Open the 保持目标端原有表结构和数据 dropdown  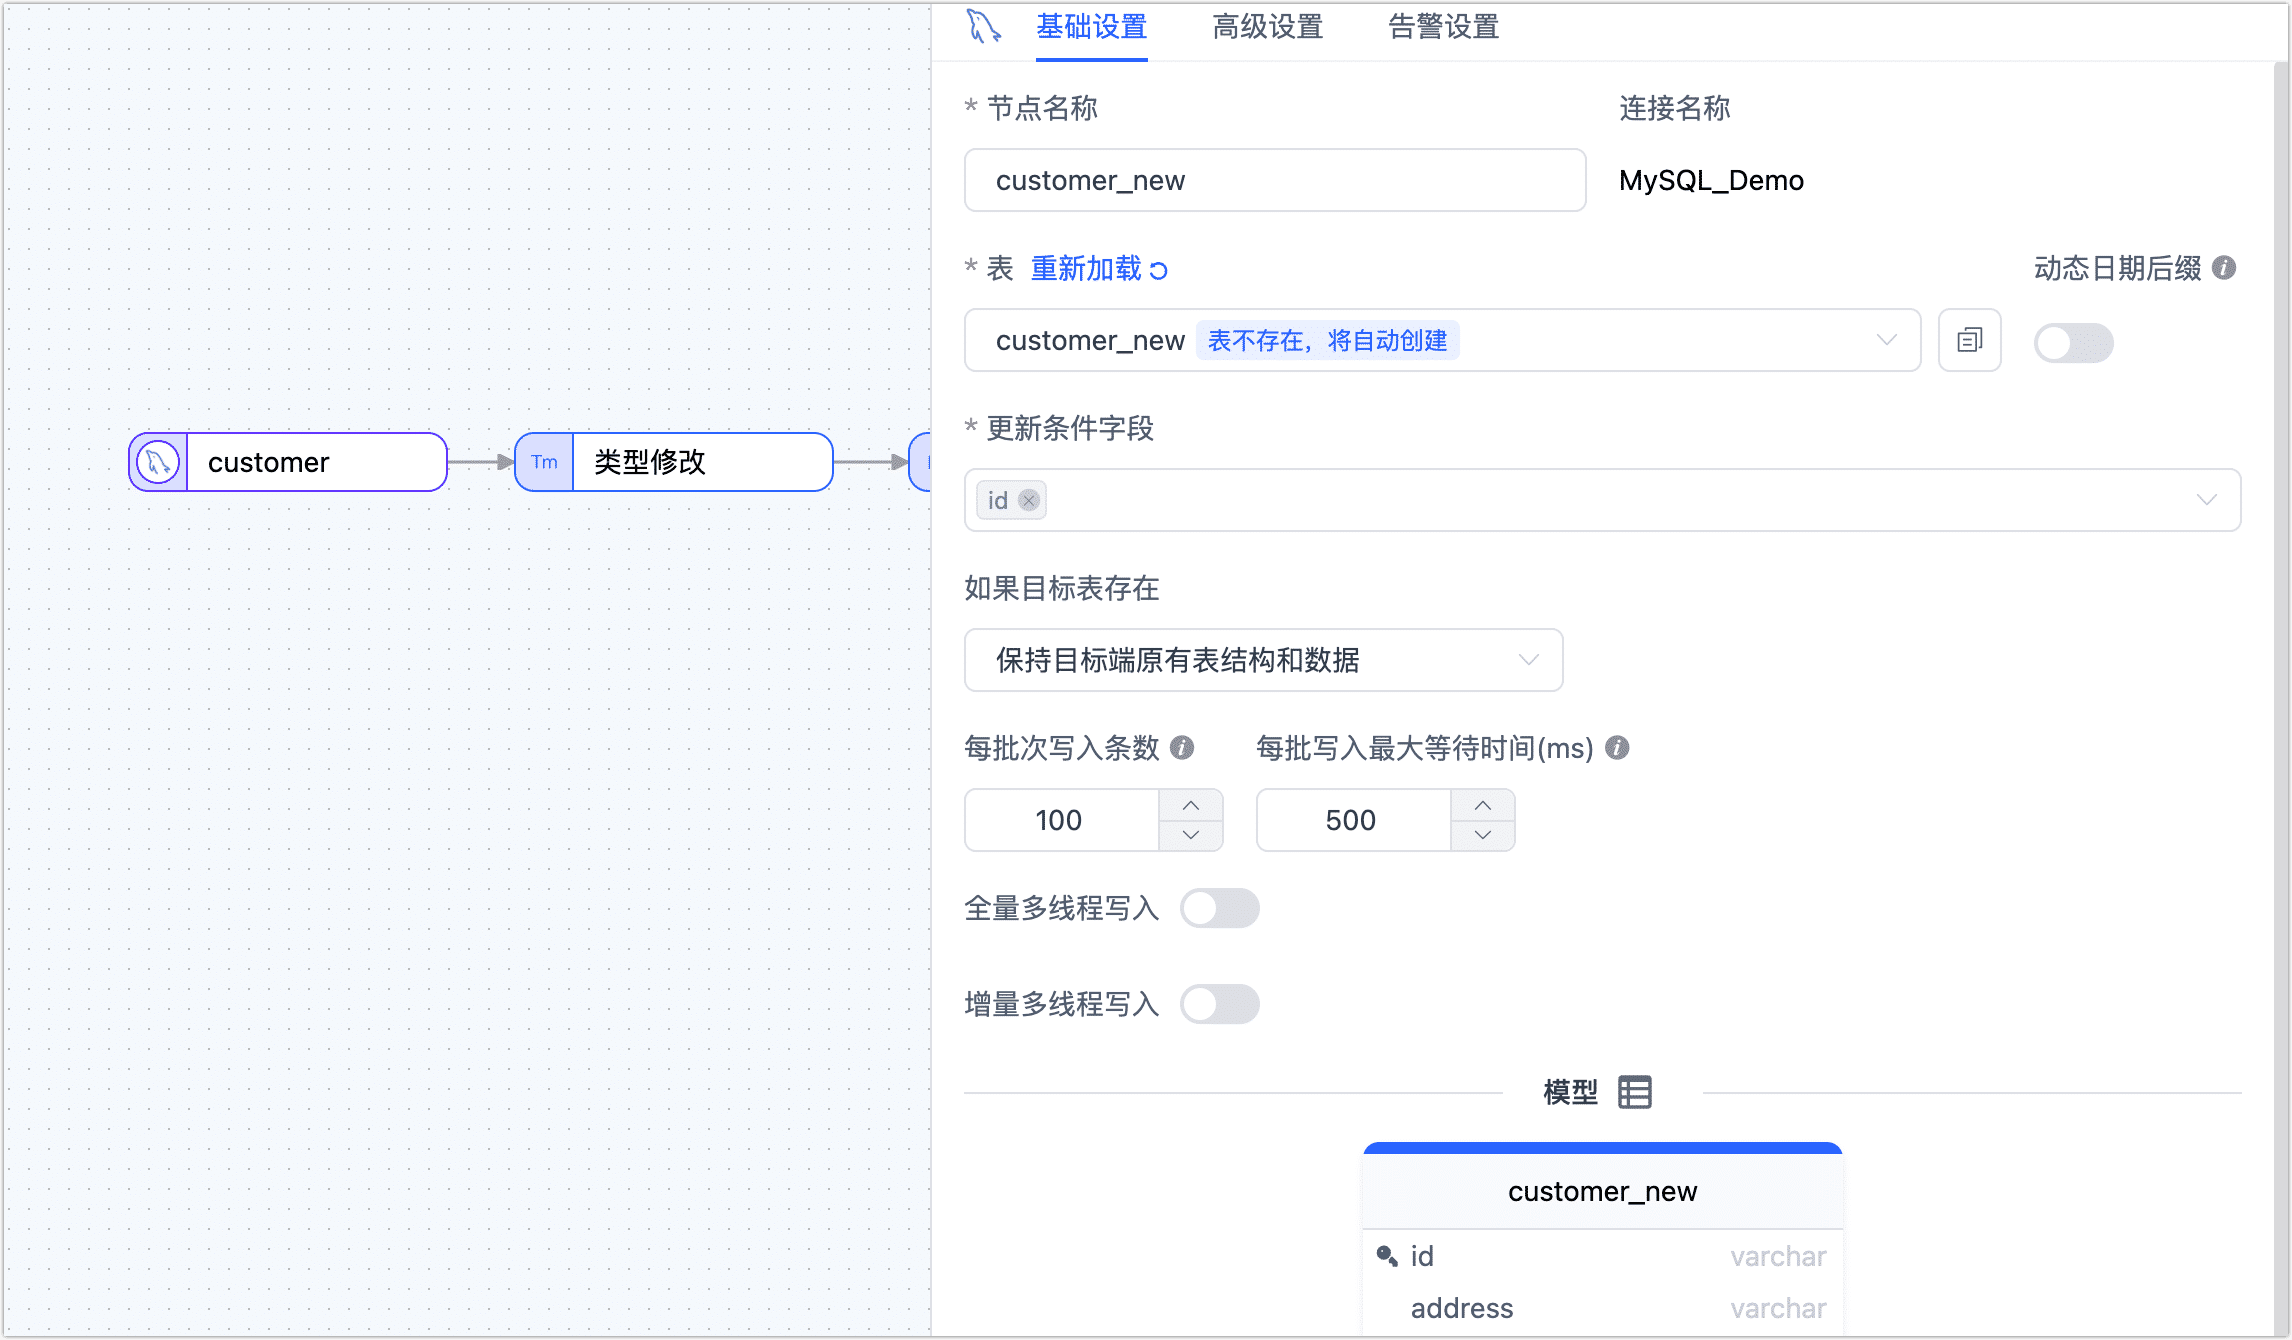(1262, 660)
